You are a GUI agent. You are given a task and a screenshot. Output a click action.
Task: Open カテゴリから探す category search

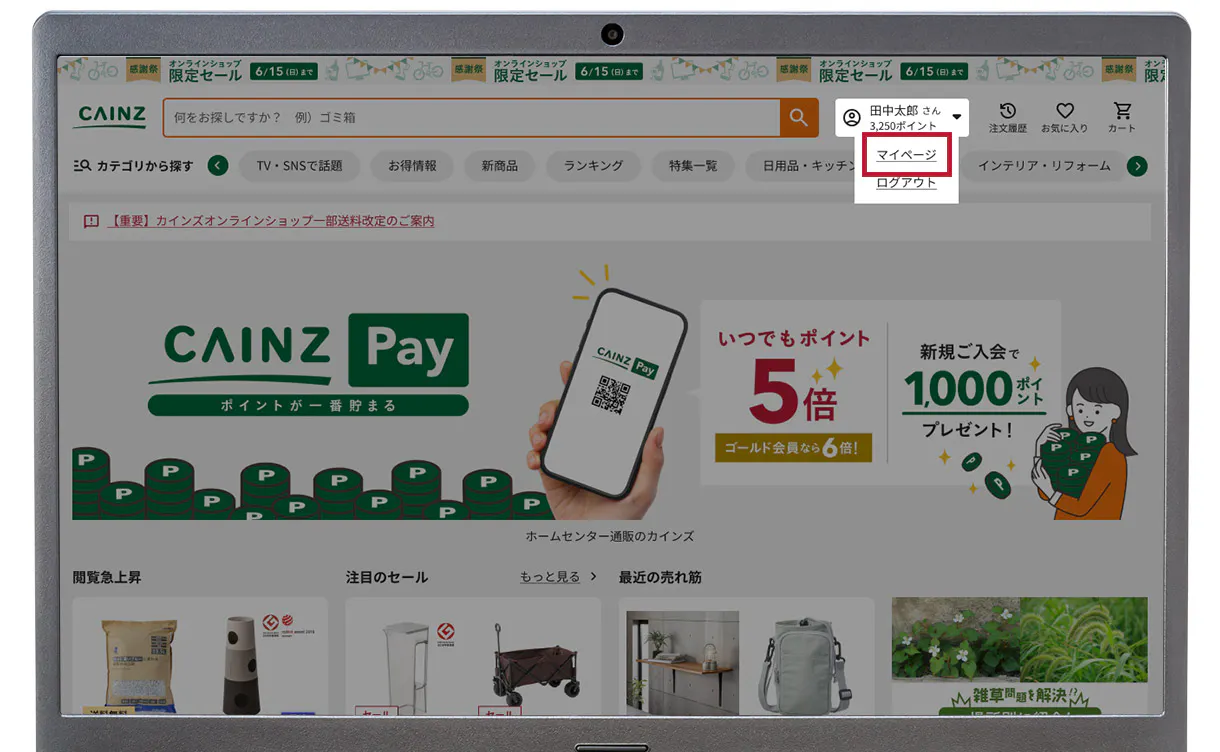point(134,166)
